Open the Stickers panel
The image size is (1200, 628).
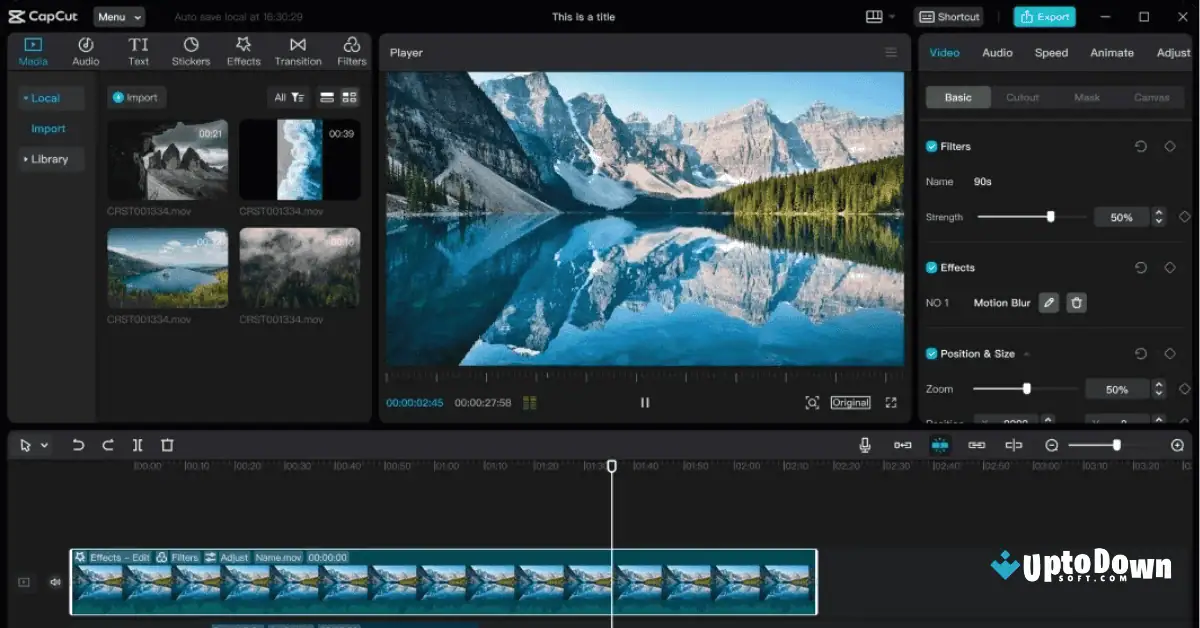pos(190,51)
